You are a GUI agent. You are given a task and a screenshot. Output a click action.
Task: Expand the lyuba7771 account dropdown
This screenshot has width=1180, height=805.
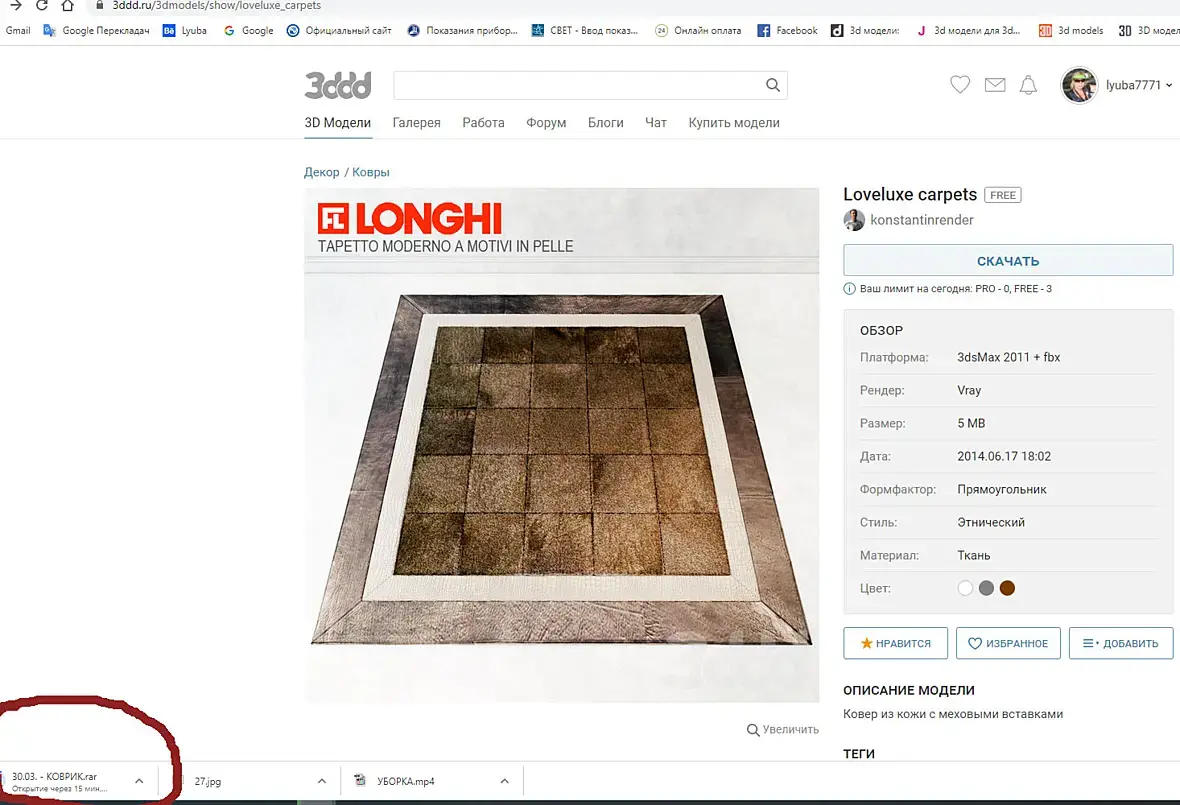(x=1169, y=85)
